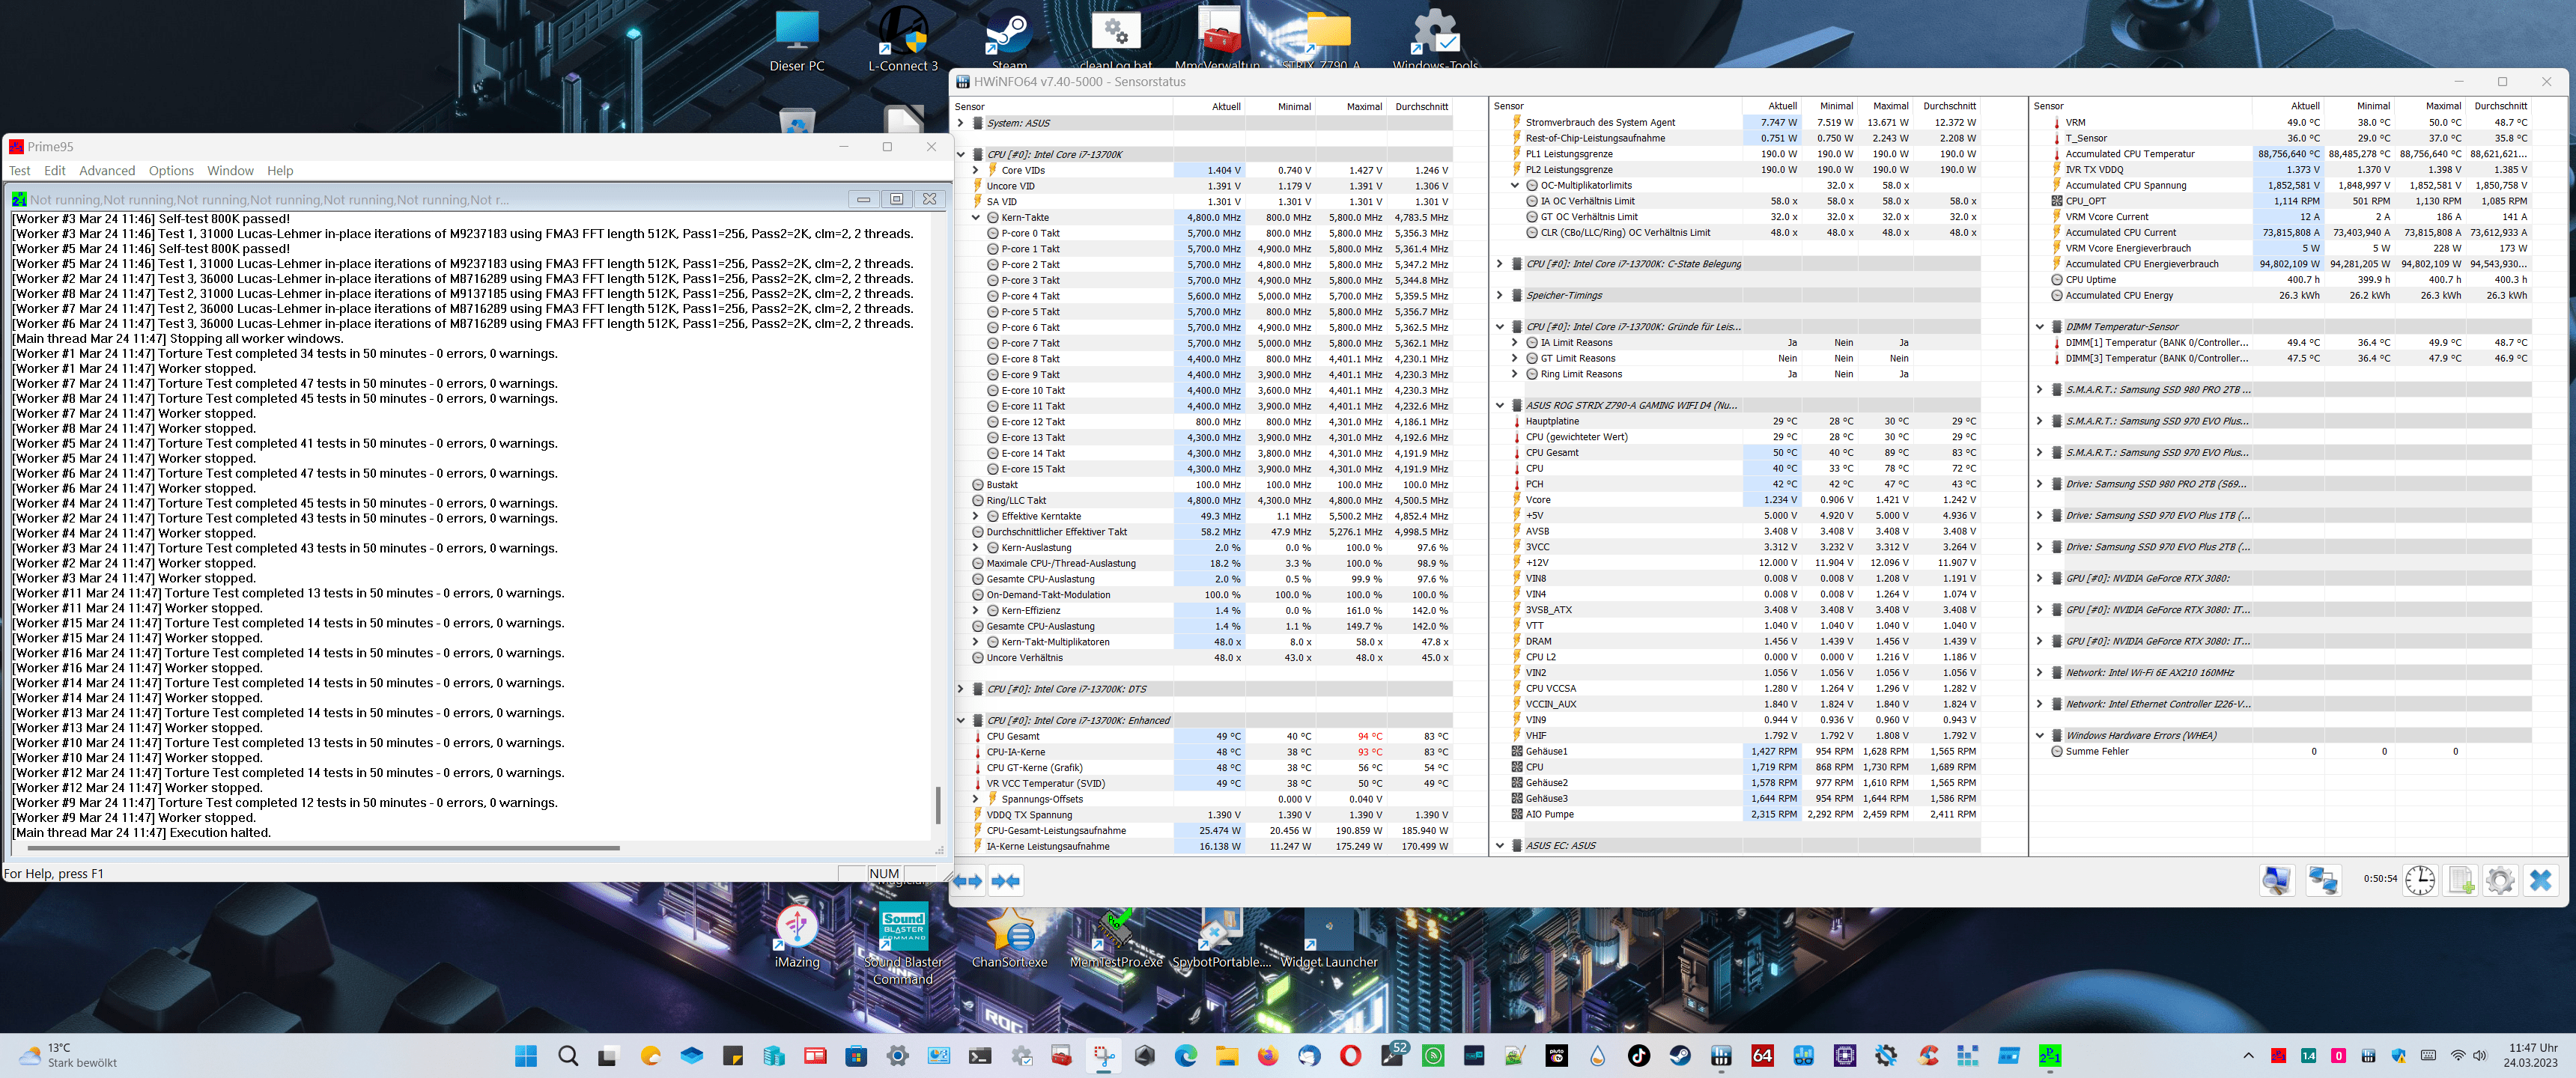This screenshot has height=1078, width=2576.
Task: Click the Sensor column header in right panel
Action: tap(2140, 106)
